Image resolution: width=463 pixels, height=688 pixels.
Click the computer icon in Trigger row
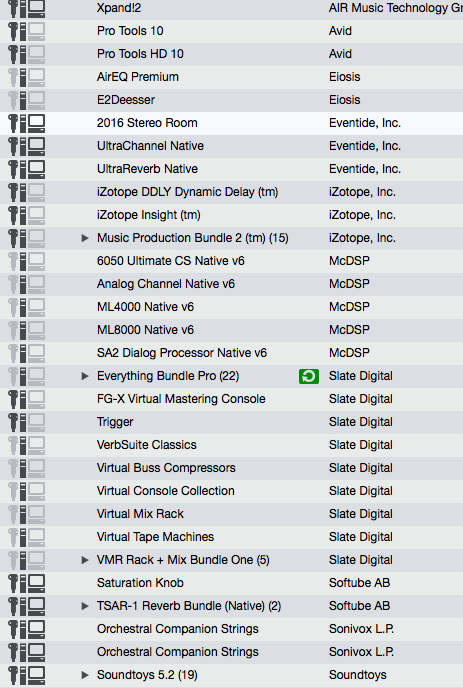coord(36,422)
